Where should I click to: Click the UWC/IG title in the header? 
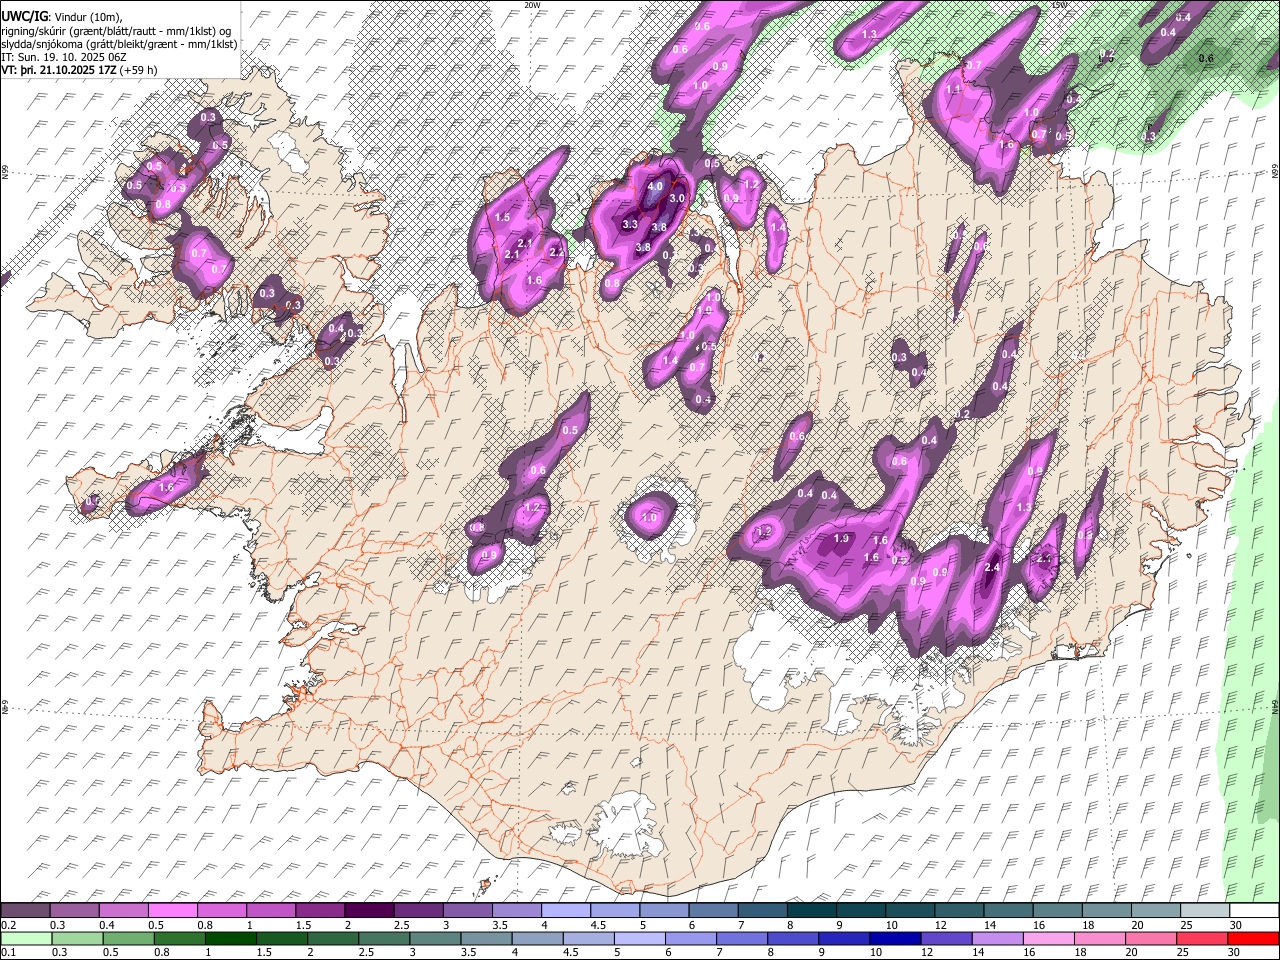tap(23, 17)
